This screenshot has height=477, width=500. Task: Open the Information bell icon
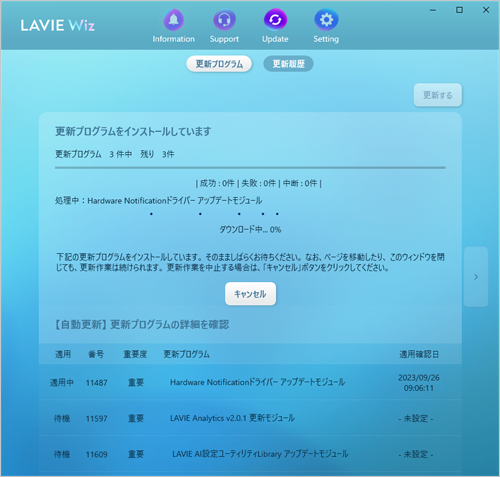pos(174,20)
